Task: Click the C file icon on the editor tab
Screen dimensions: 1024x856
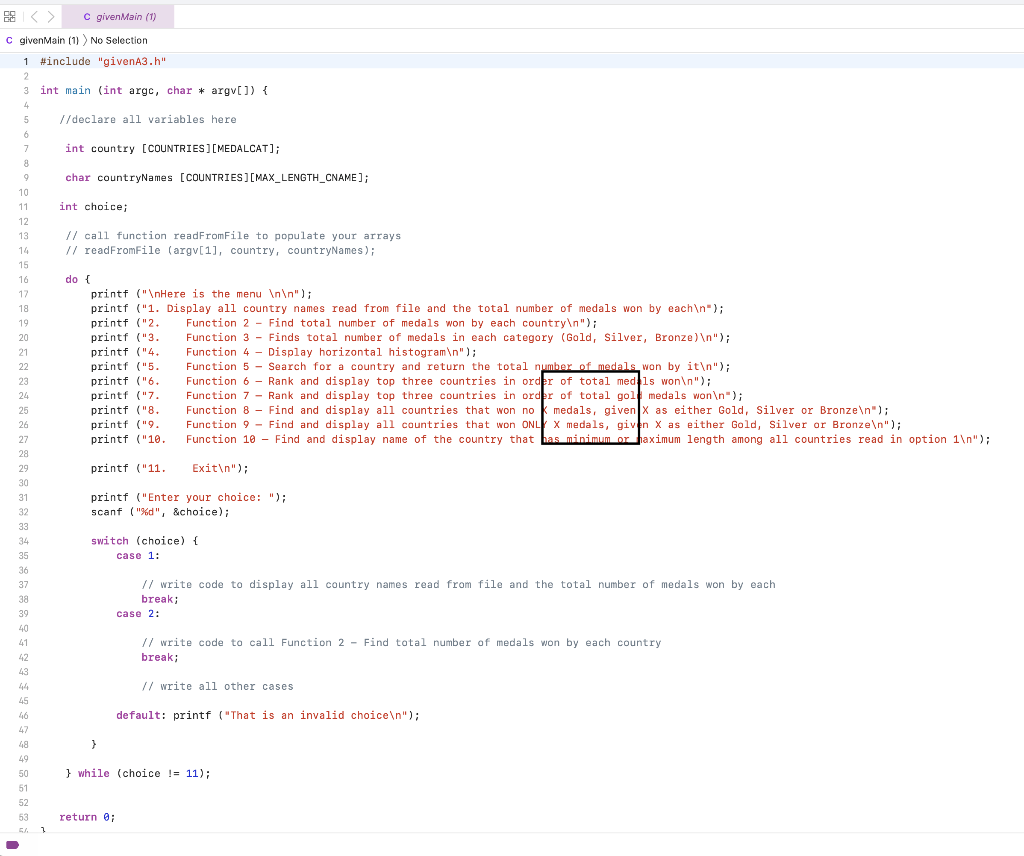Action: [x=88, y=16]
